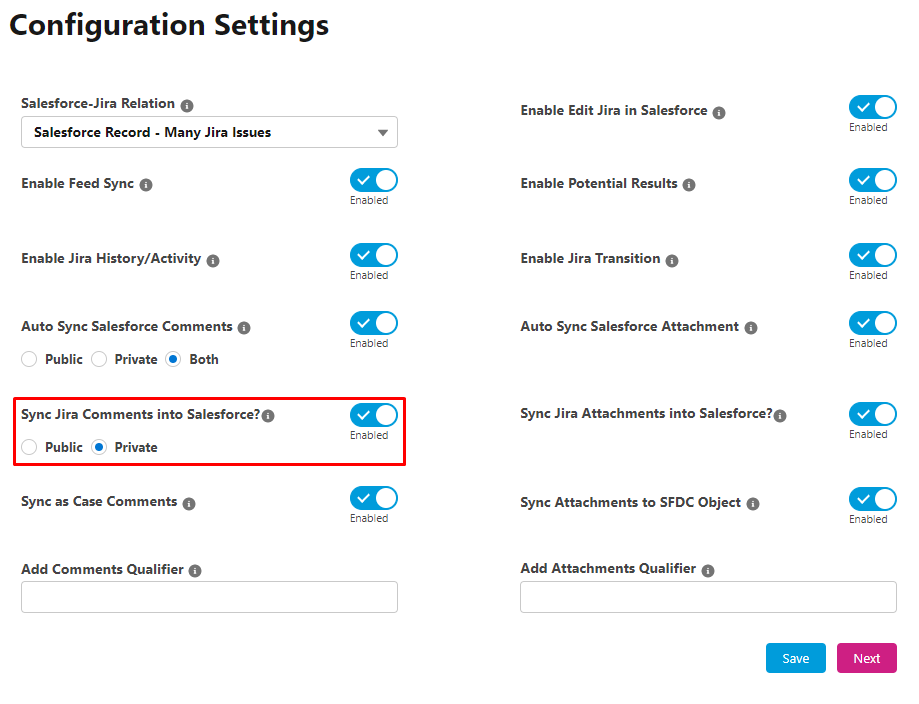Click info icon next to Enable Potential Results
The image size is (919, 704).
tap(689, 185)
